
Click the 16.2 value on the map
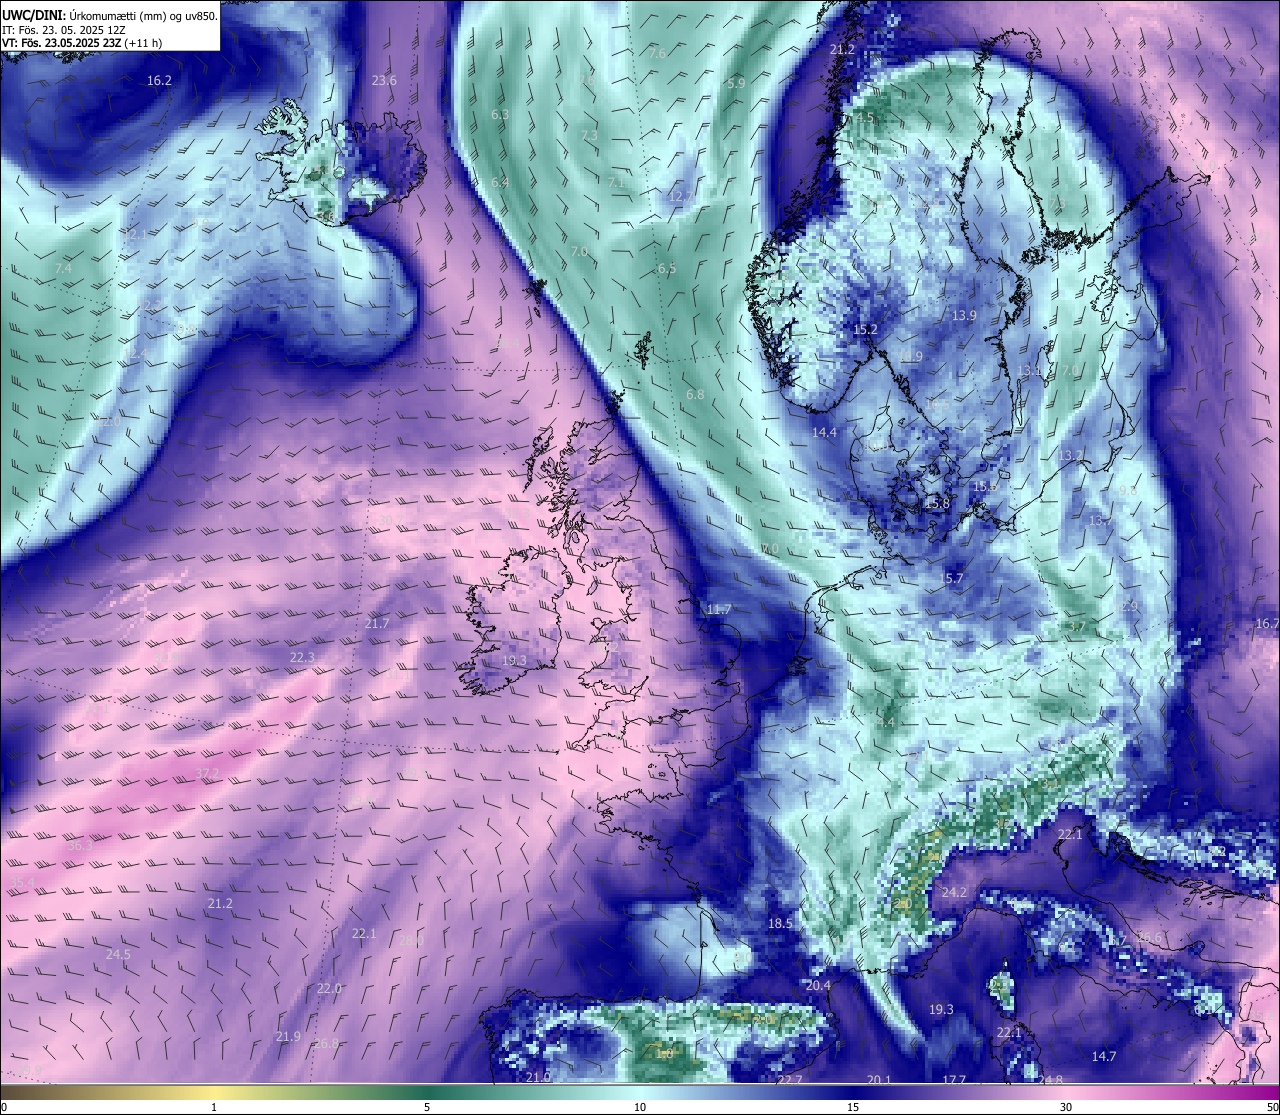point(159,80)
